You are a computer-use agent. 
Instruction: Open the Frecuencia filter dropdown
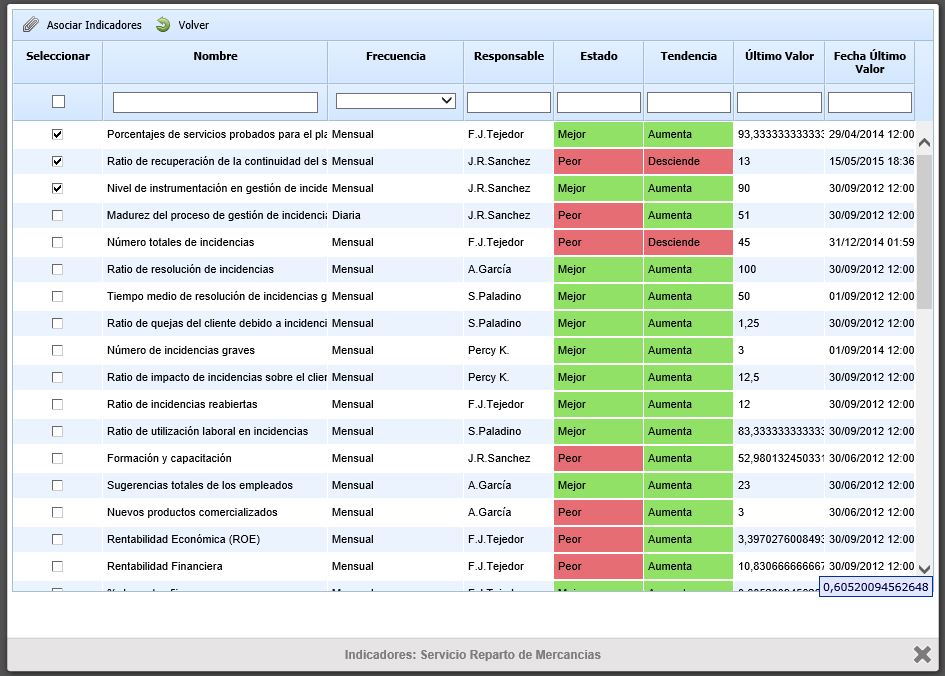(396, 101)
